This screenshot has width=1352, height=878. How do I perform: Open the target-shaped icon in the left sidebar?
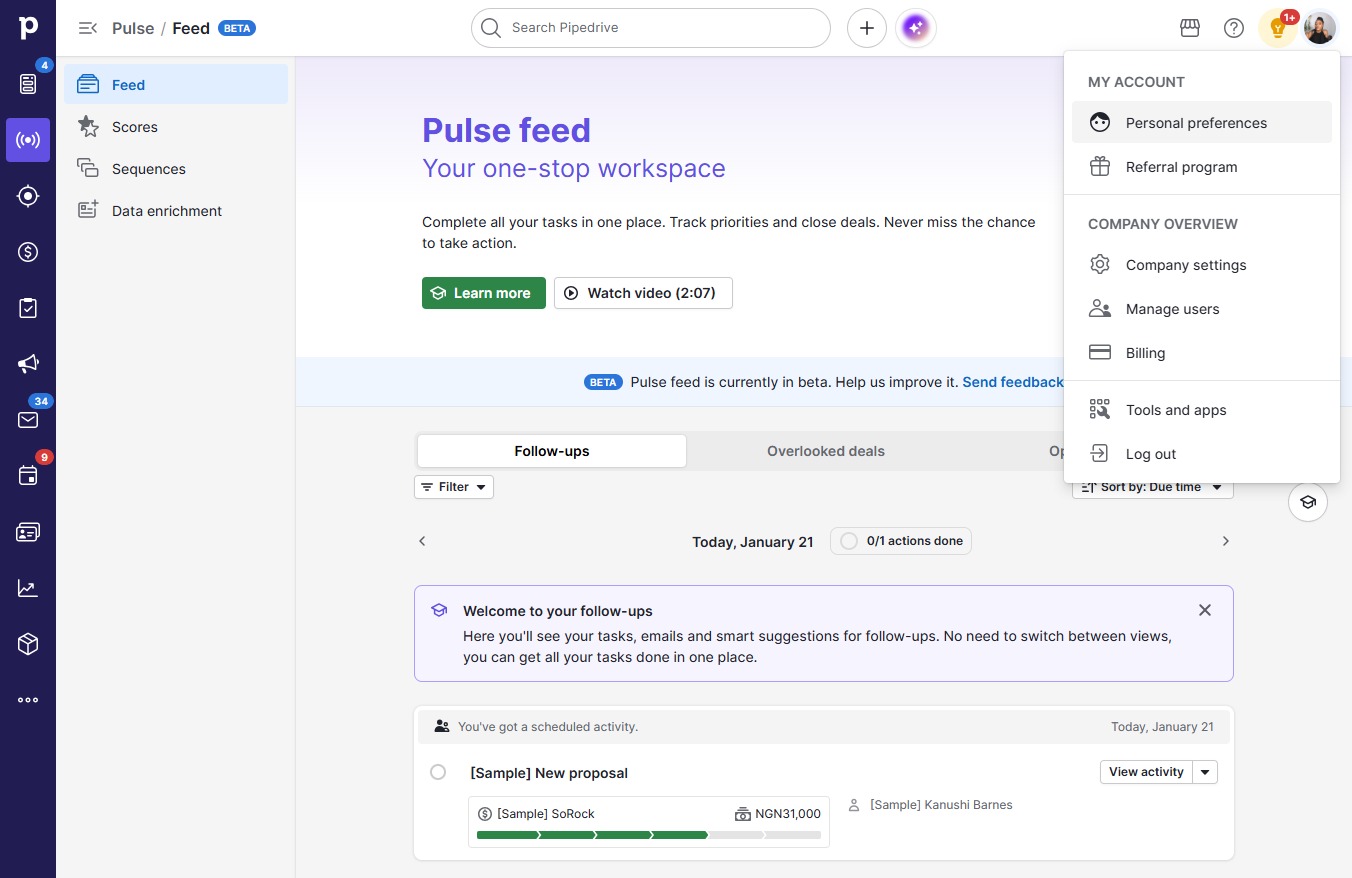(28, 196)
